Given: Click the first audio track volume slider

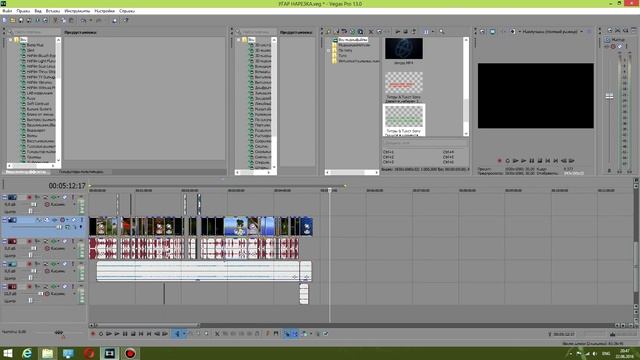Looking at the screenshot, I should 34,204.
